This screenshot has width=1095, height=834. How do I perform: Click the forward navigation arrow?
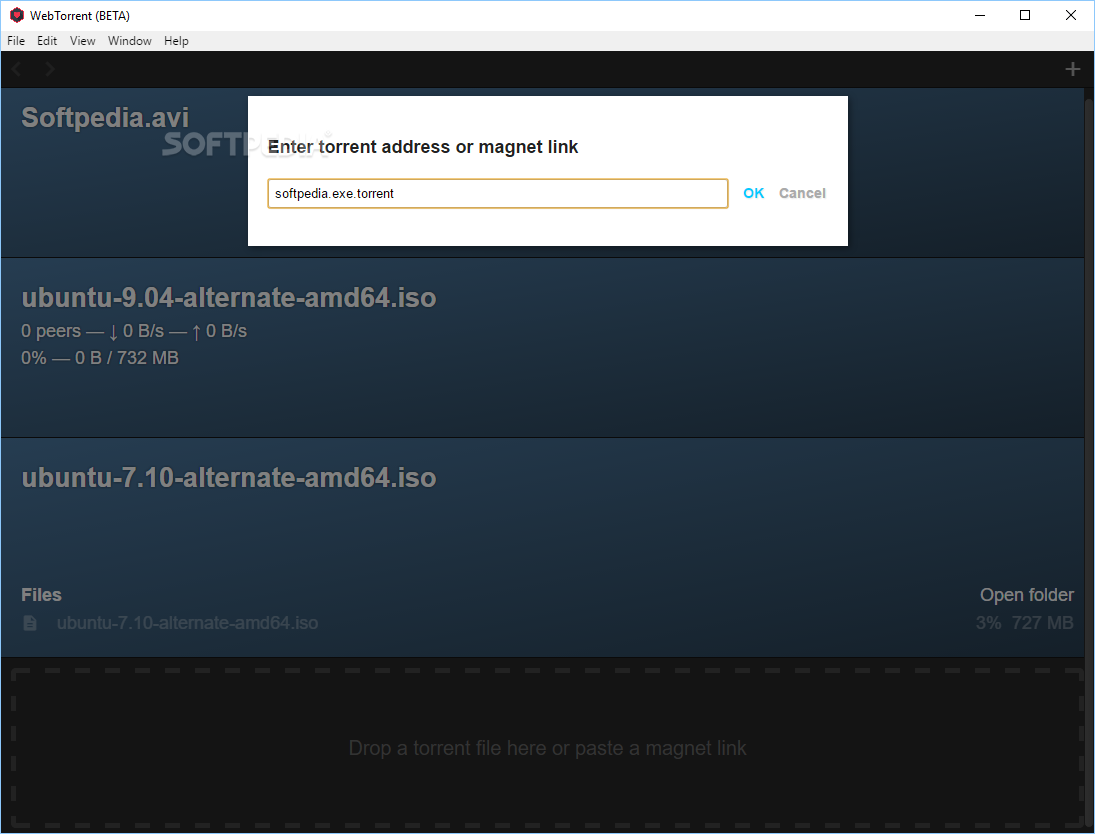(50, 69)
